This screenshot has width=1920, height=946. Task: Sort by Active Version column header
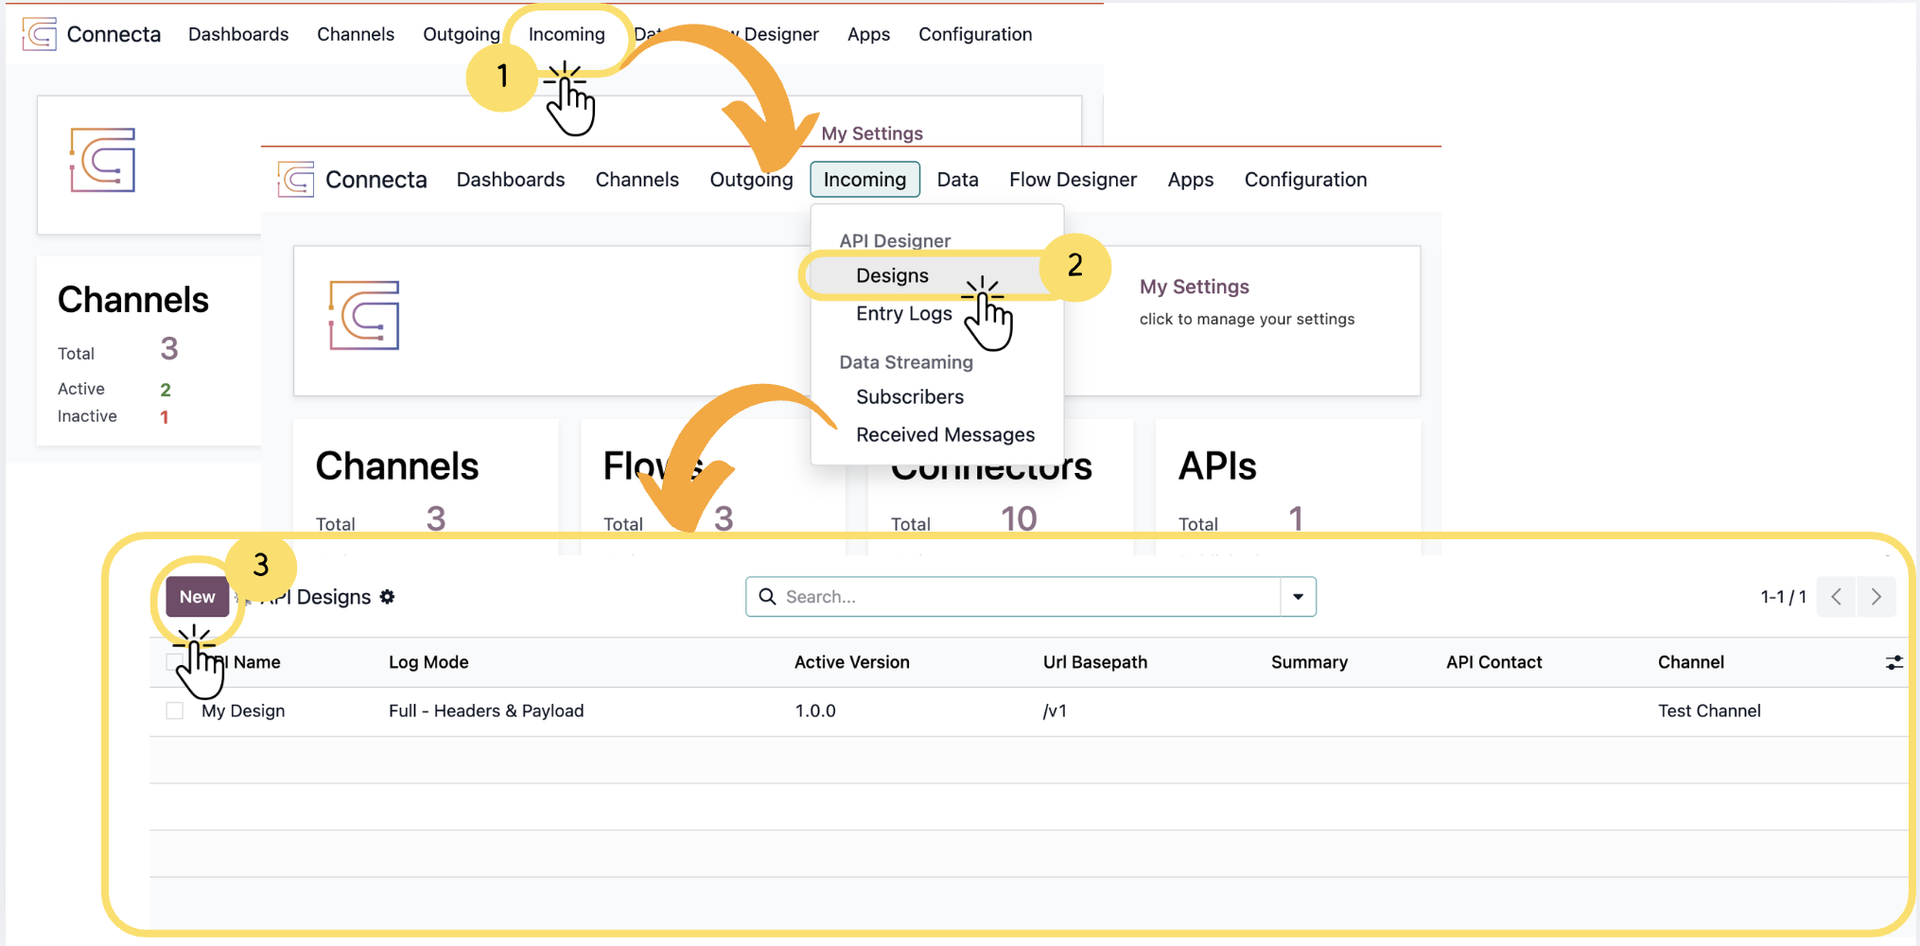coord(851,663)
